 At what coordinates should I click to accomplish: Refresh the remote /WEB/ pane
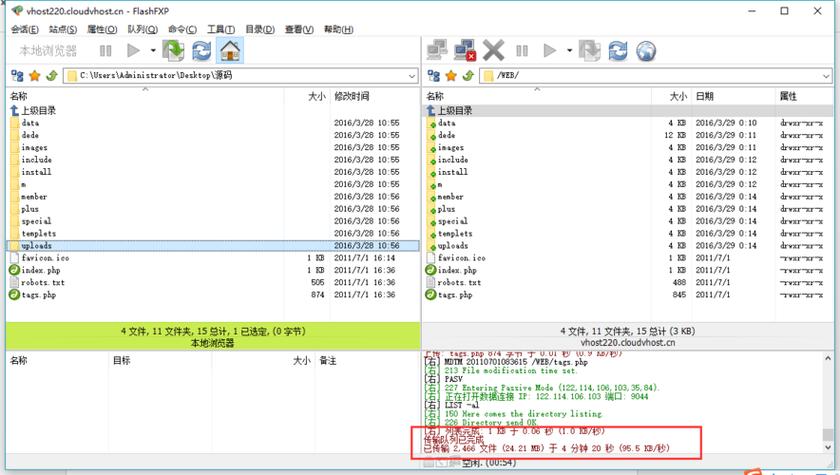point(618,50)
